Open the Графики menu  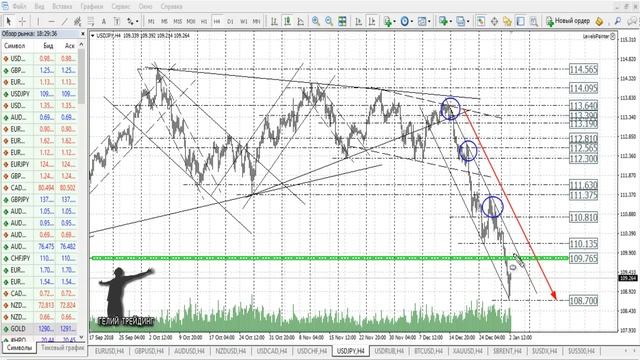[92, 6]
